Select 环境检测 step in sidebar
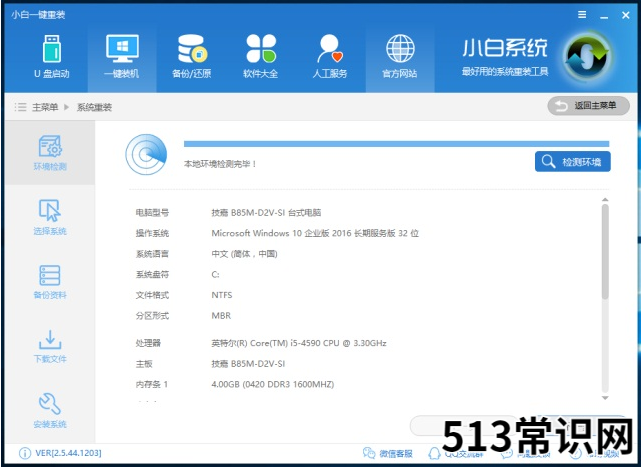643x467 pixels. [50, 153]
